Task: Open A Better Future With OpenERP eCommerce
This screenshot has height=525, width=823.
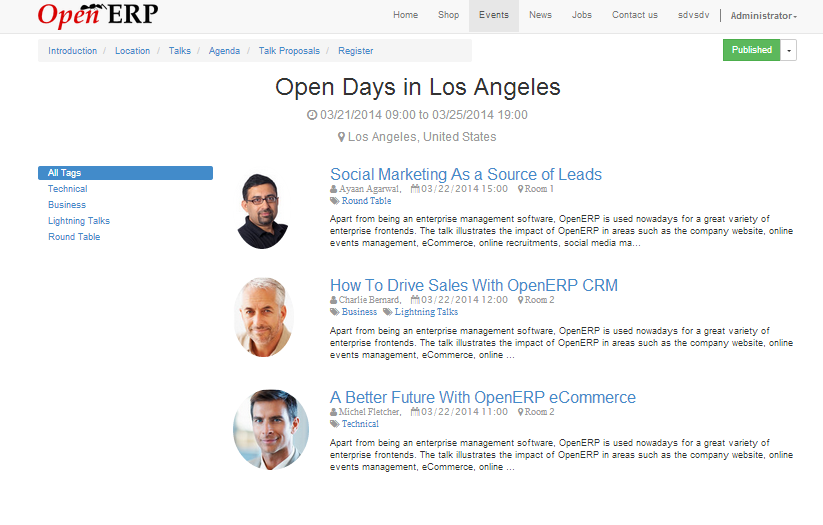Action: point(482,397)
